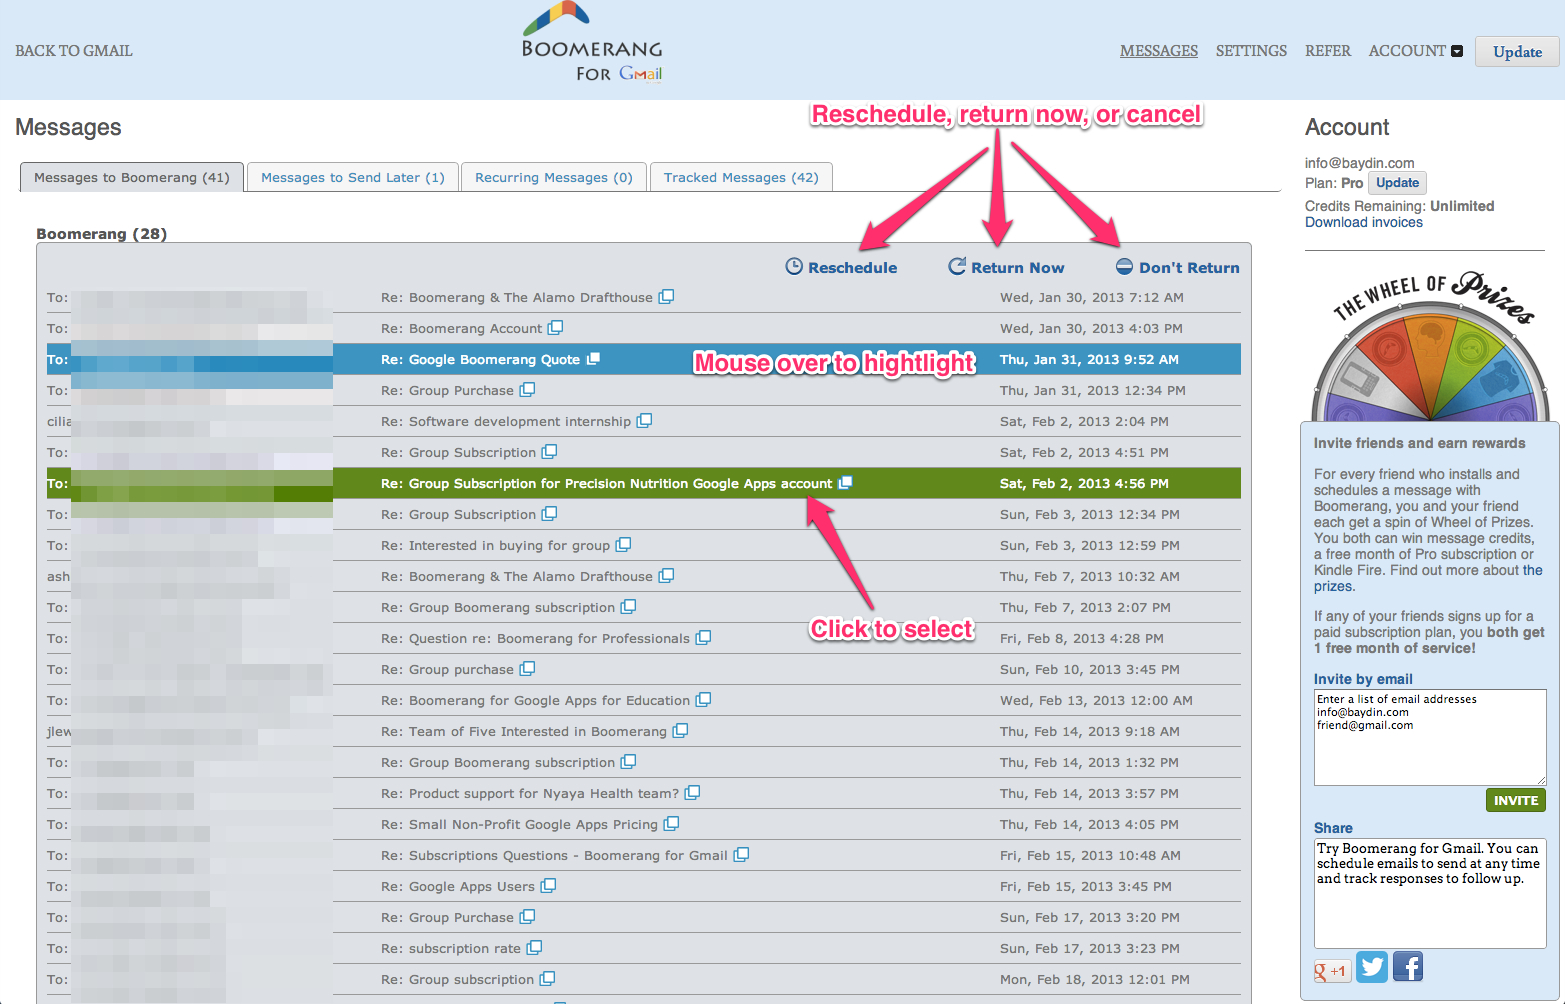Click Return Now action

(x=1006, y=267)
